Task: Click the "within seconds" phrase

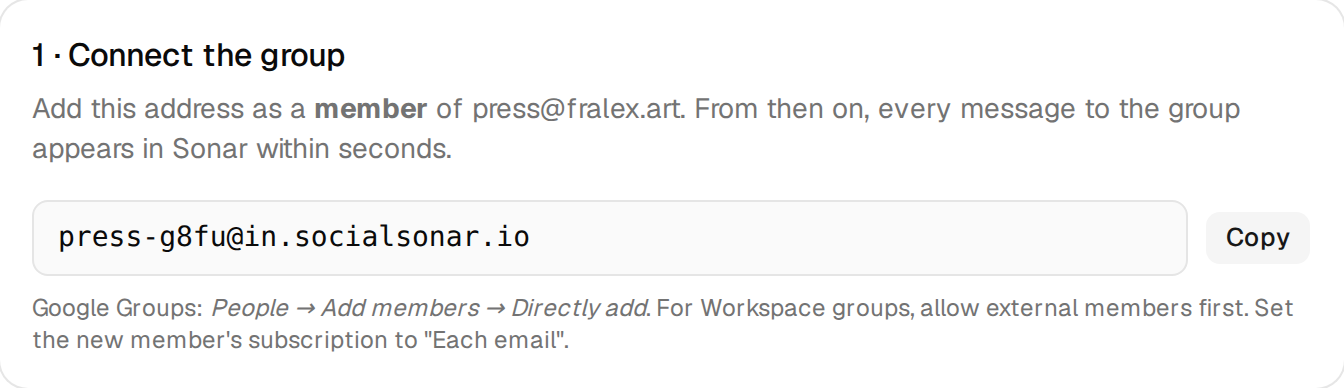Action: coord(355,150)
